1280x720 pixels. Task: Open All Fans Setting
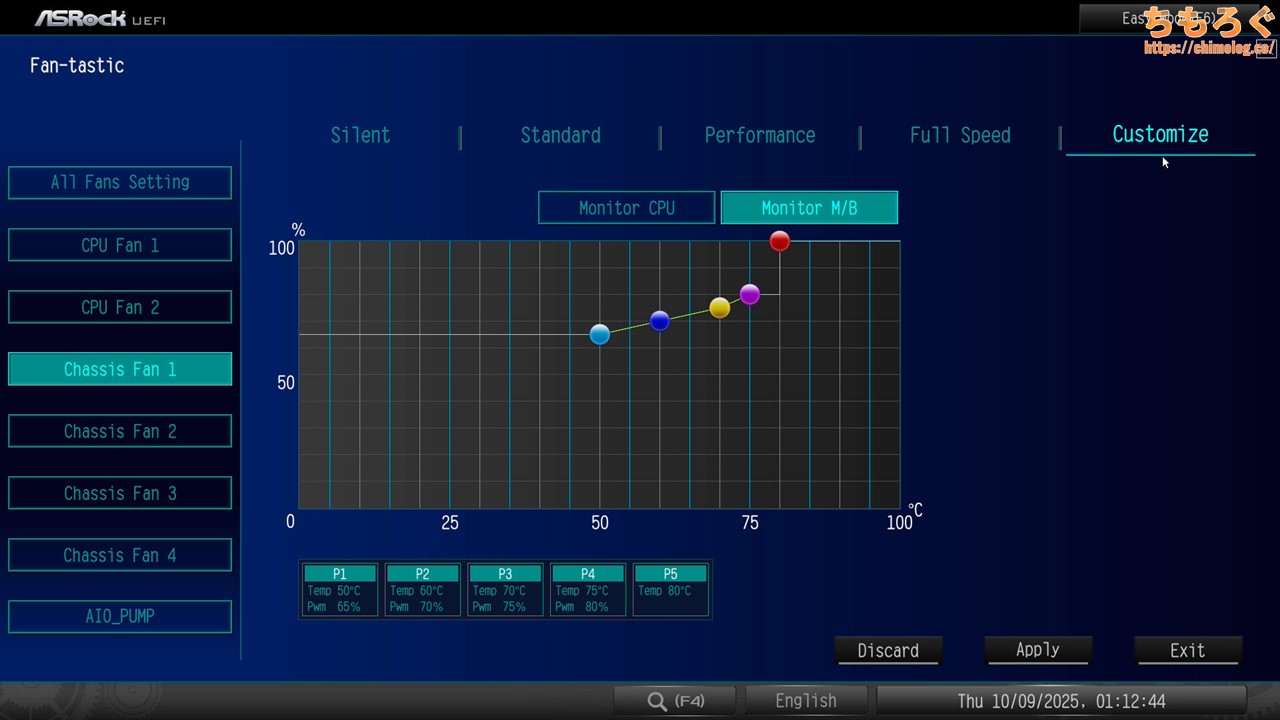coord(120,183)
